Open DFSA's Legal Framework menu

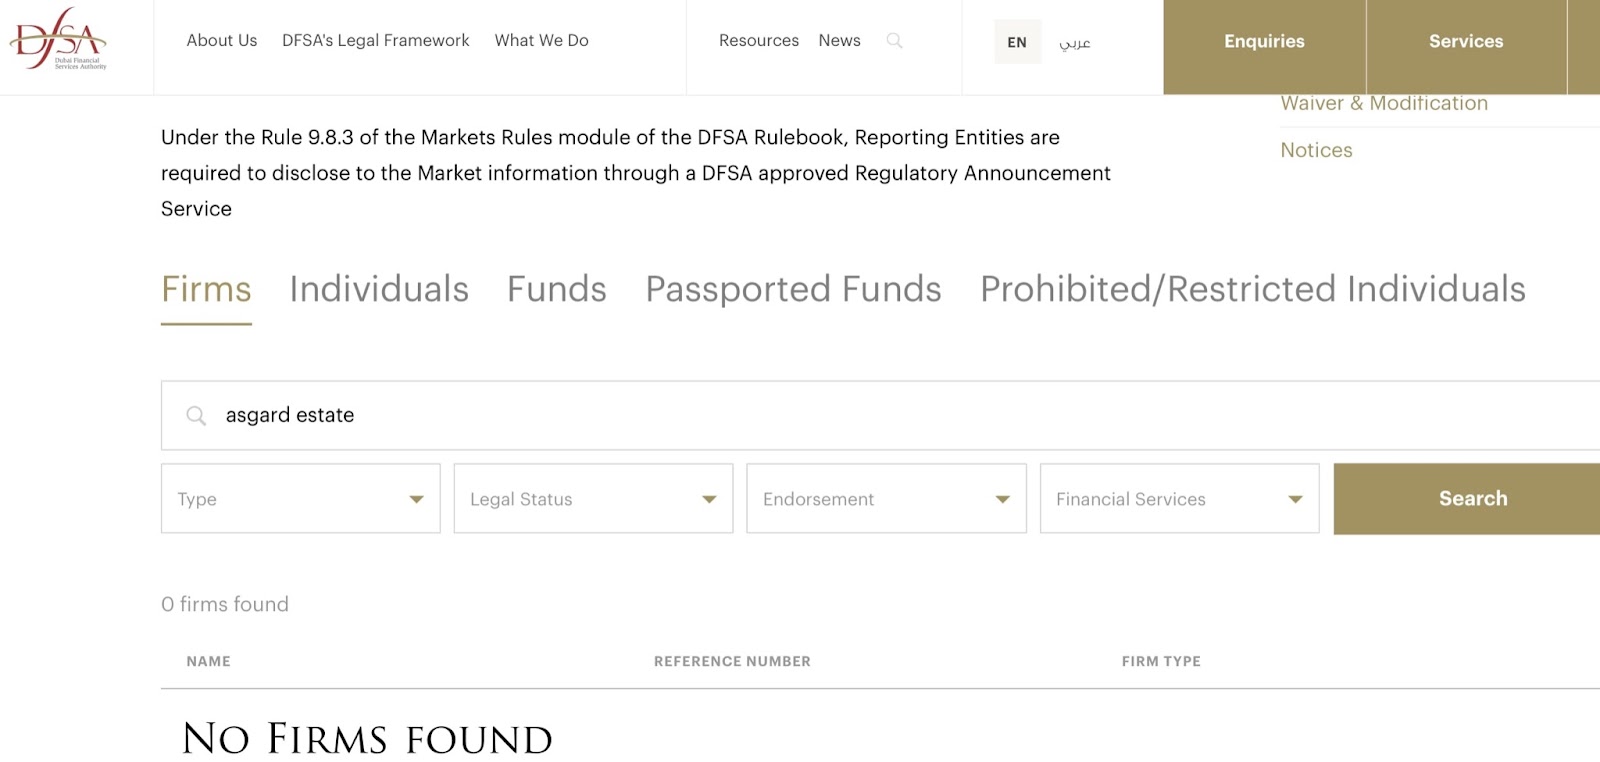375,41
